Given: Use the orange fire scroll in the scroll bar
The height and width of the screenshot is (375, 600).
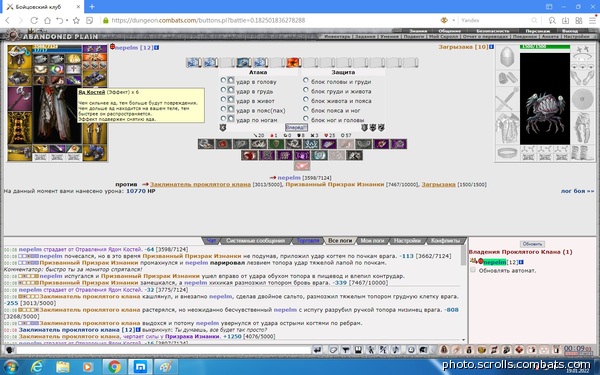Looking at the screenshot, I should point(292,62).
